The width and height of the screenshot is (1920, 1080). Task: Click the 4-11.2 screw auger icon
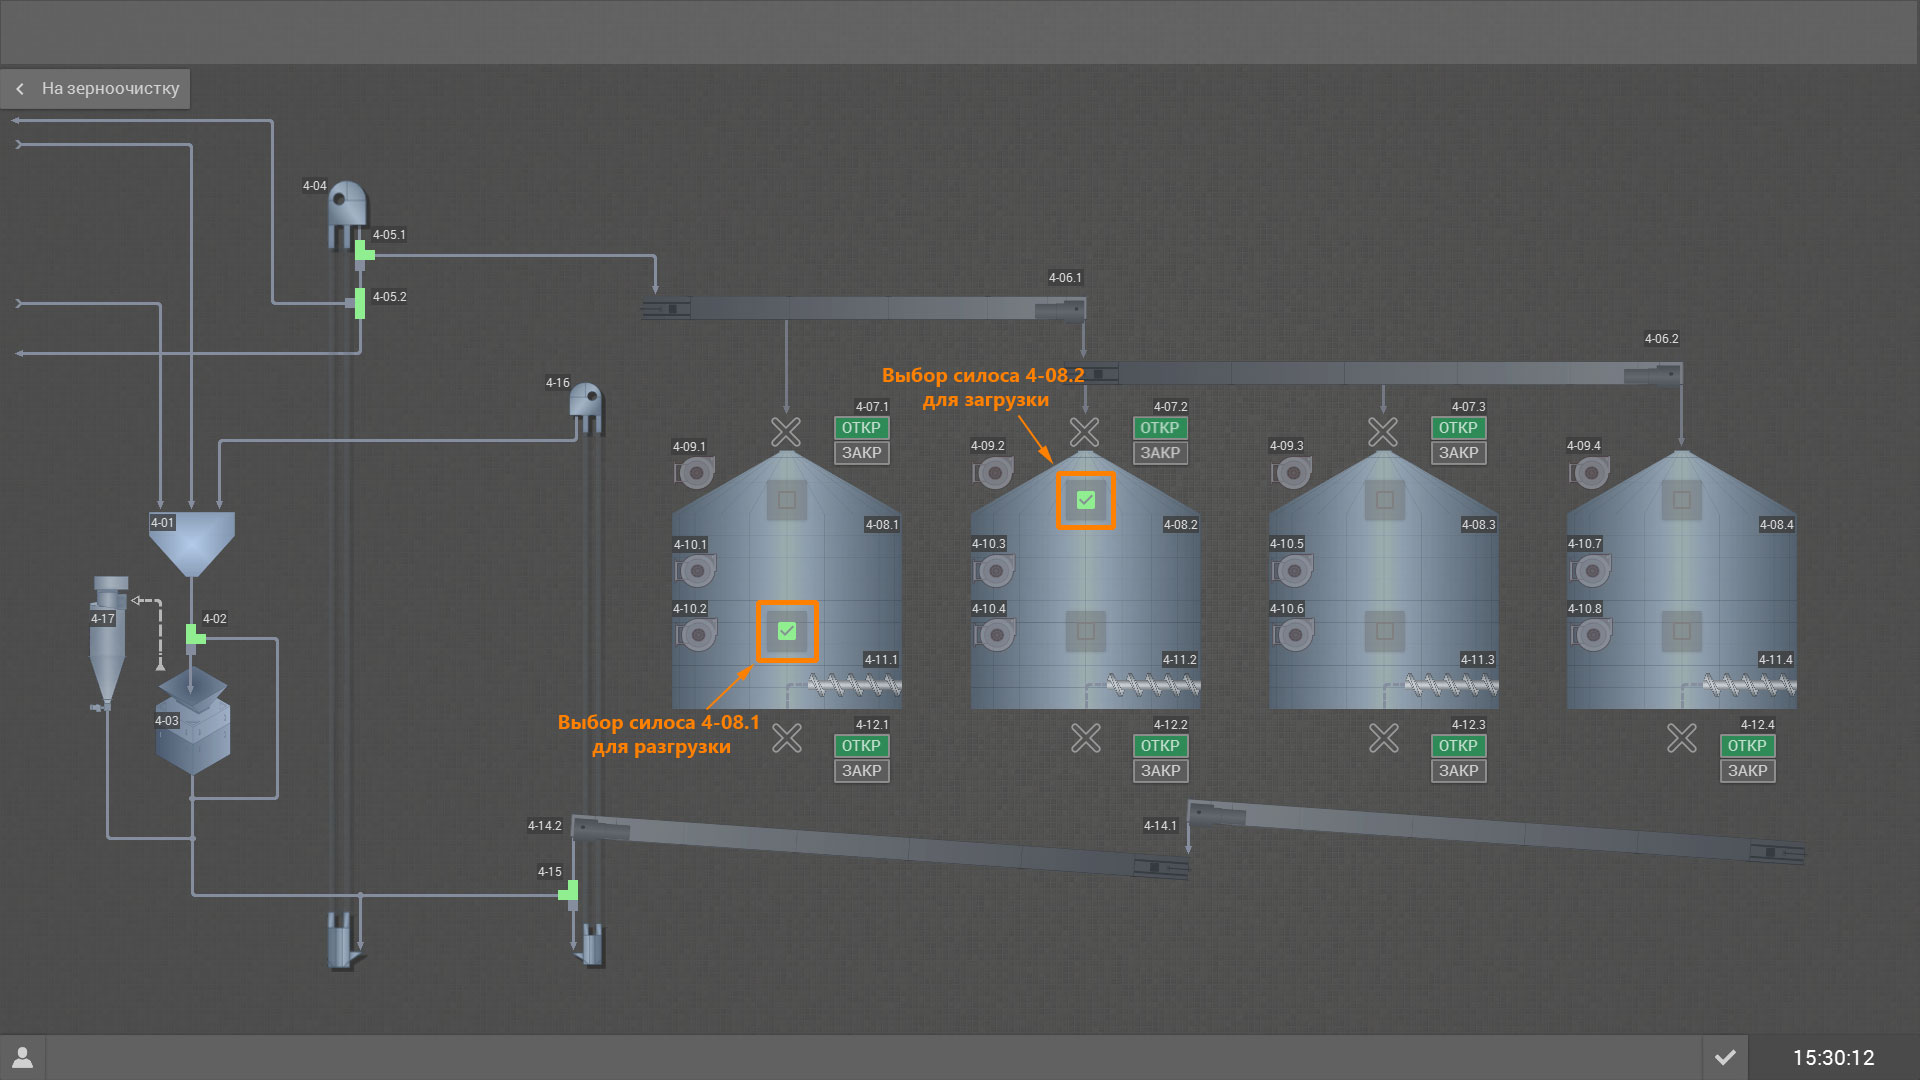coord(1155,685)
